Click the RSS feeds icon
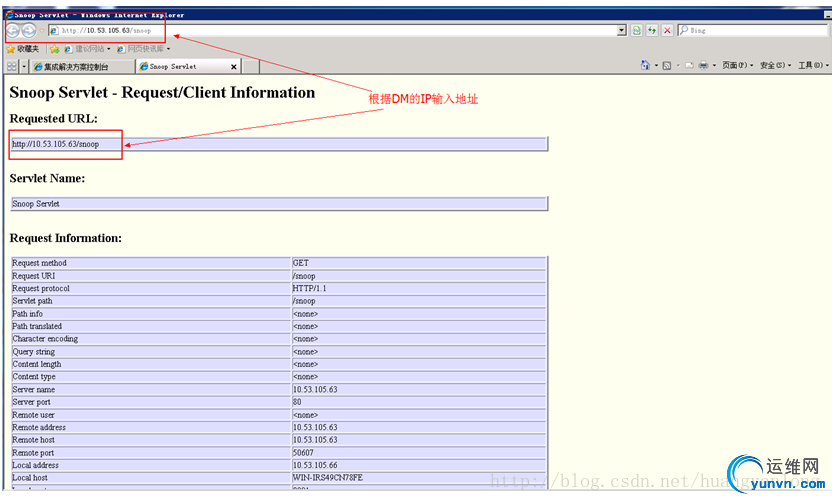 click(x=667, y=65)
